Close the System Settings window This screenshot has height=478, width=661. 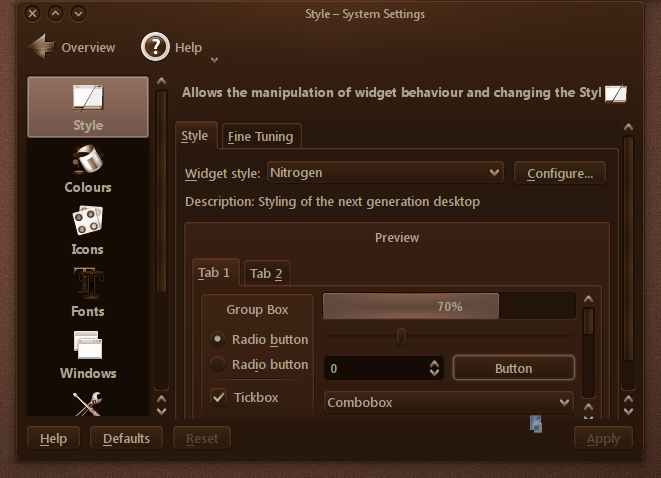(x=32, y=13)
